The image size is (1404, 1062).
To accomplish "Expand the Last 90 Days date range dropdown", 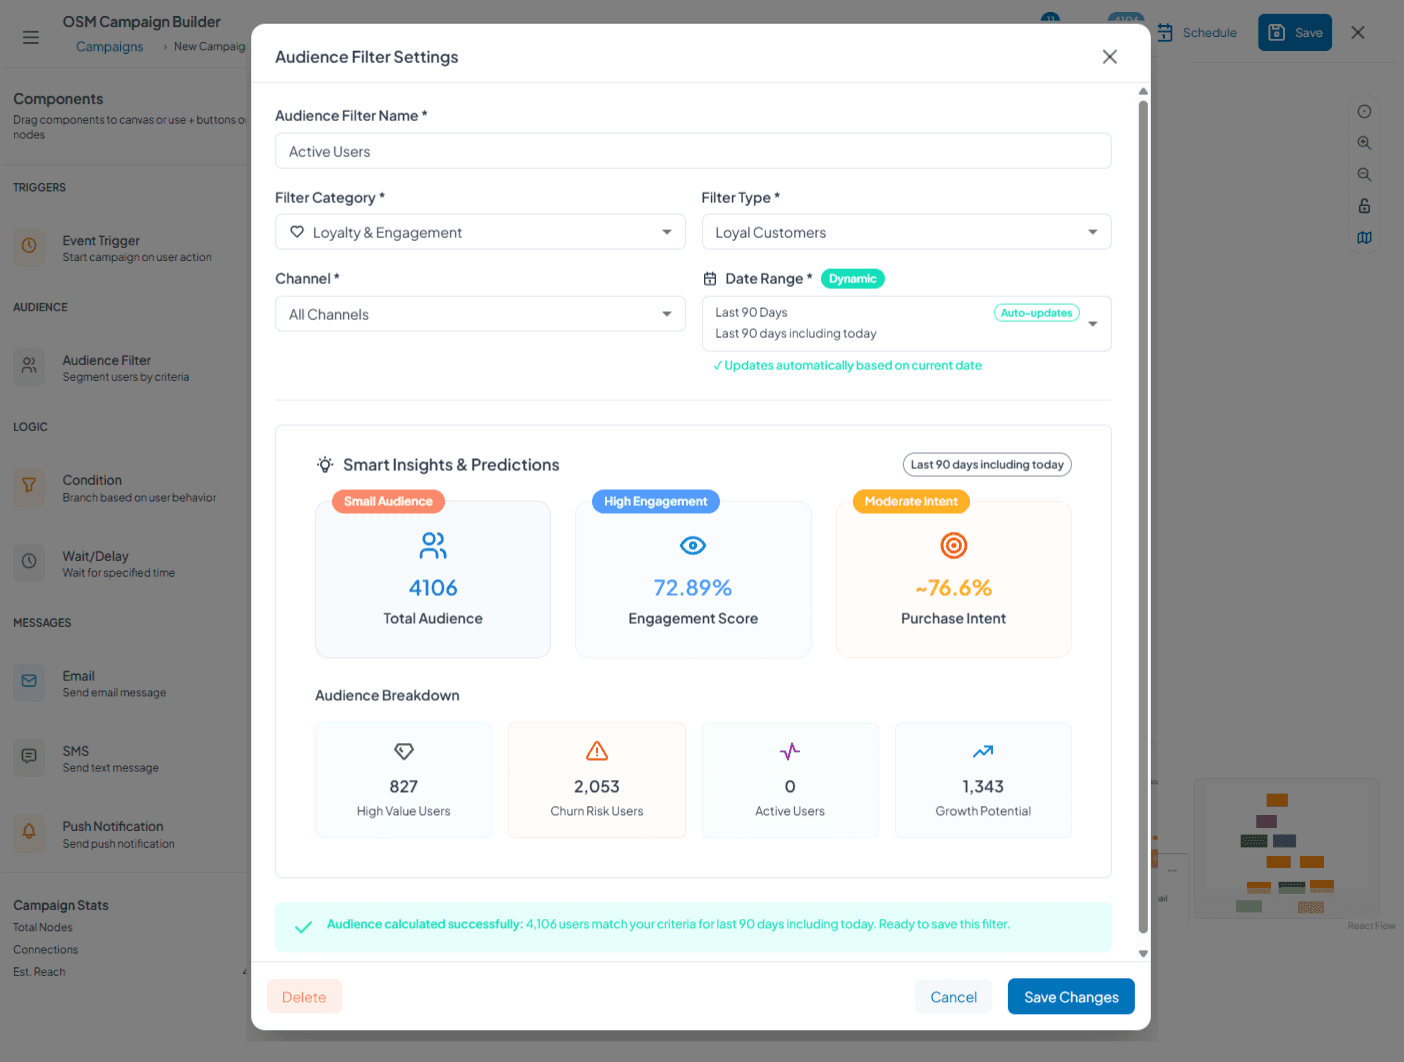I will [907, 323].
